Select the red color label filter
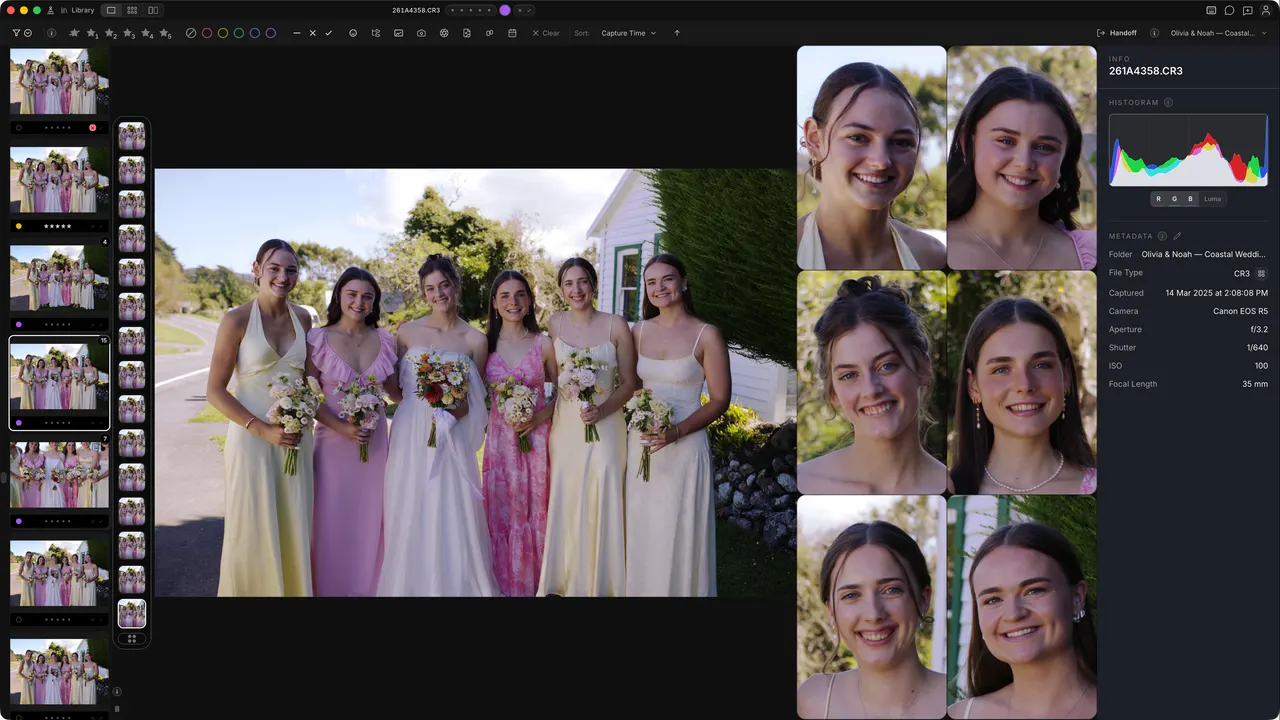This screenshot has width=1280, height=720. tap(207, 33)
